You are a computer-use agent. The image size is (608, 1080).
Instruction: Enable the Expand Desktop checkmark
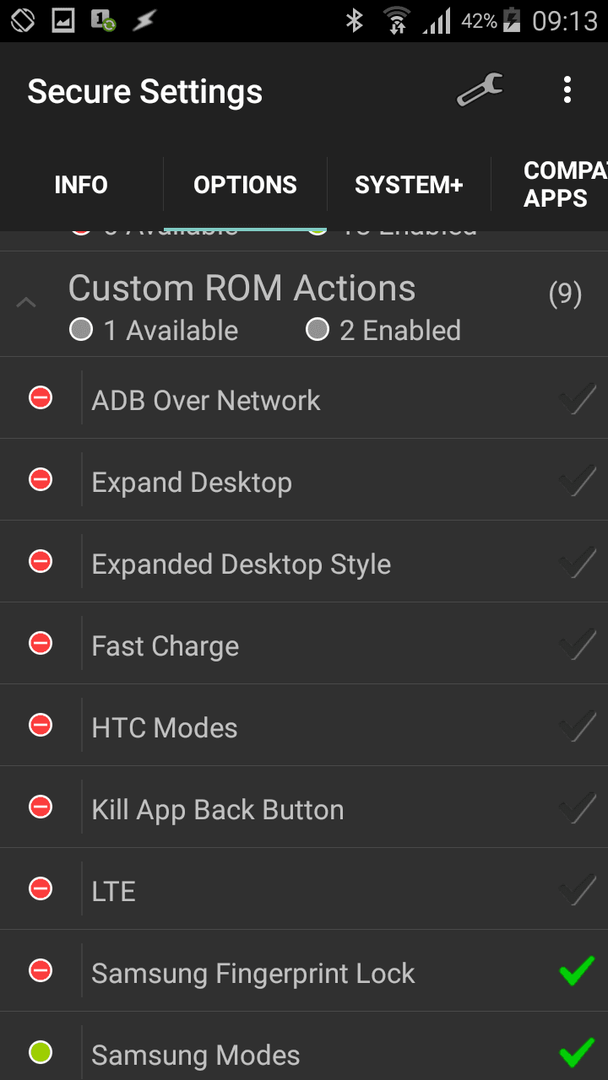(x=577, y=481)
